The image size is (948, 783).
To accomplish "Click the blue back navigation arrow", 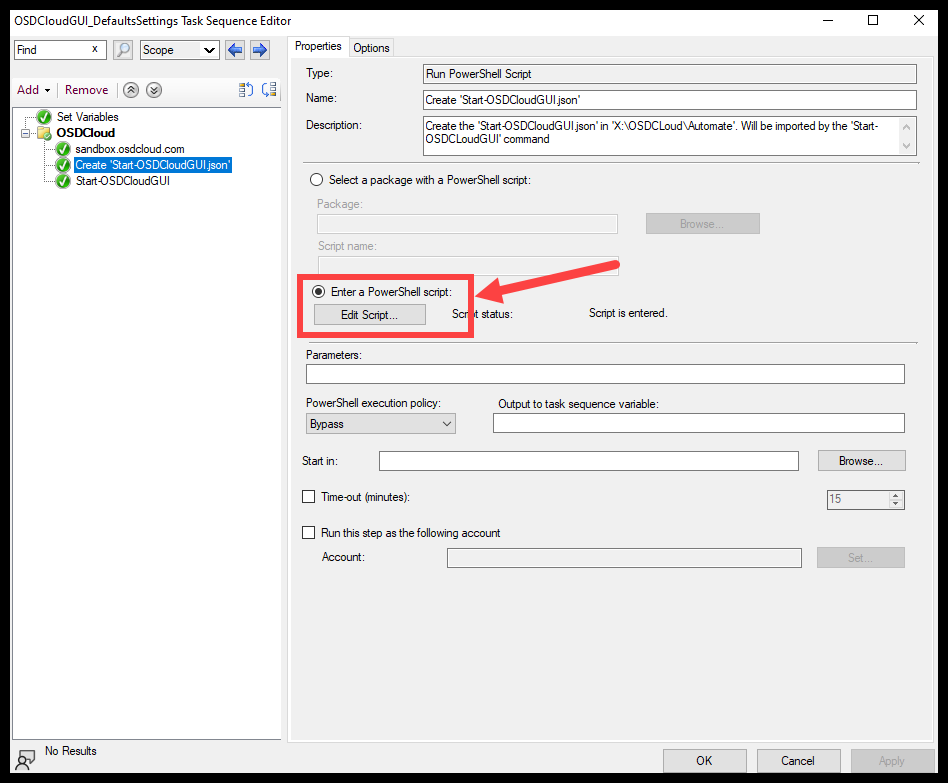I will click(235, 49).
